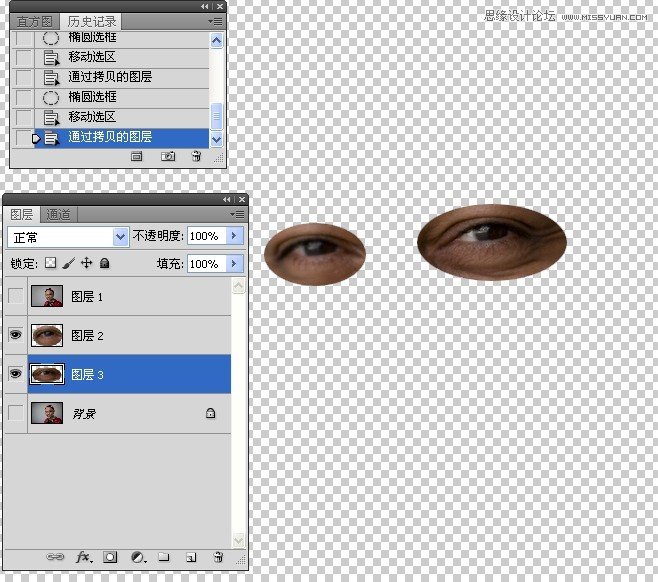Switch to the 直方图 tab
This screenshot has width=658, height=582.
click(x=35, y=21)
